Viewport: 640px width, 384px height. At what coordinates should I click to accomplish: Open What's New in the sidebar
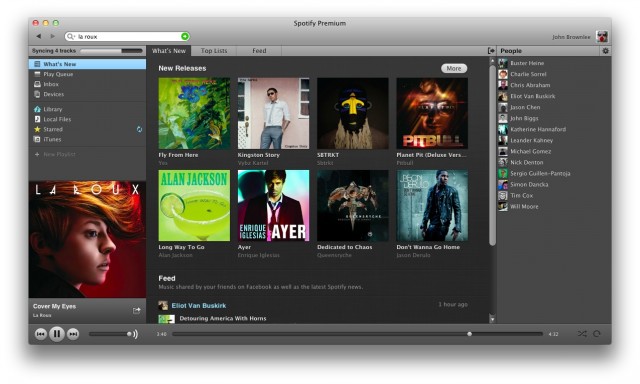click(x=87, y=64)
